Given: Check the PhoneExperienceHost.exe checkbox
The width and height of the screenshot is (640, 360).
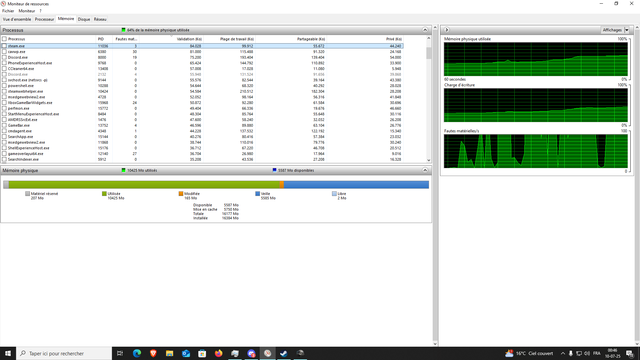Looking at the screenshot, I should click(4, 63).
